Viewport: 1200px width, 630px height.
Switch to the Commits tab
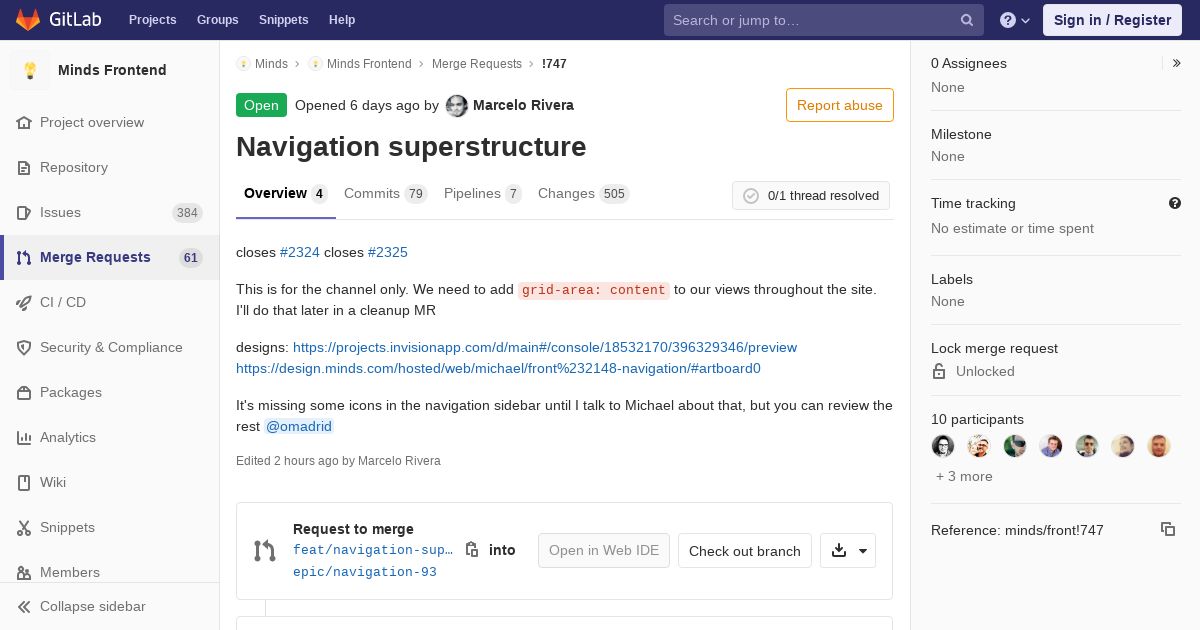pos(385,194)
